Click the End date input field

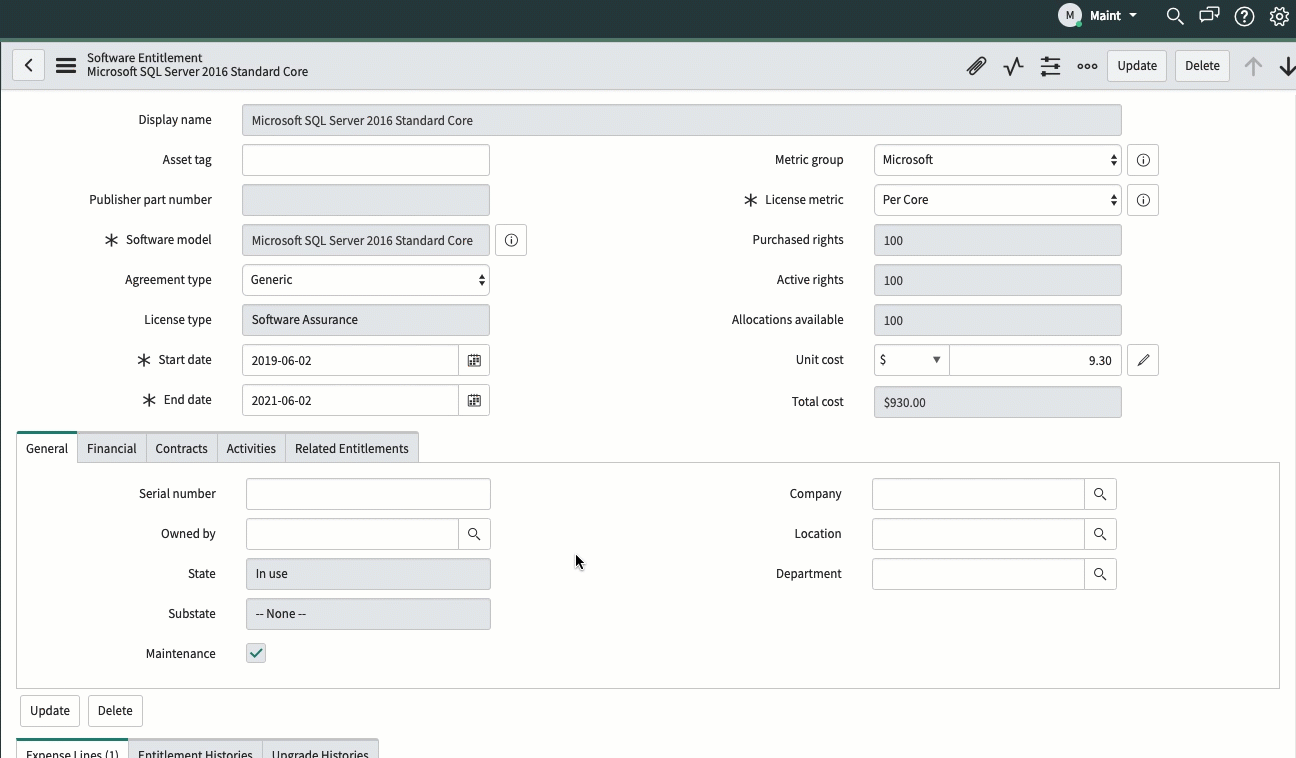click(x=350, y=400)
